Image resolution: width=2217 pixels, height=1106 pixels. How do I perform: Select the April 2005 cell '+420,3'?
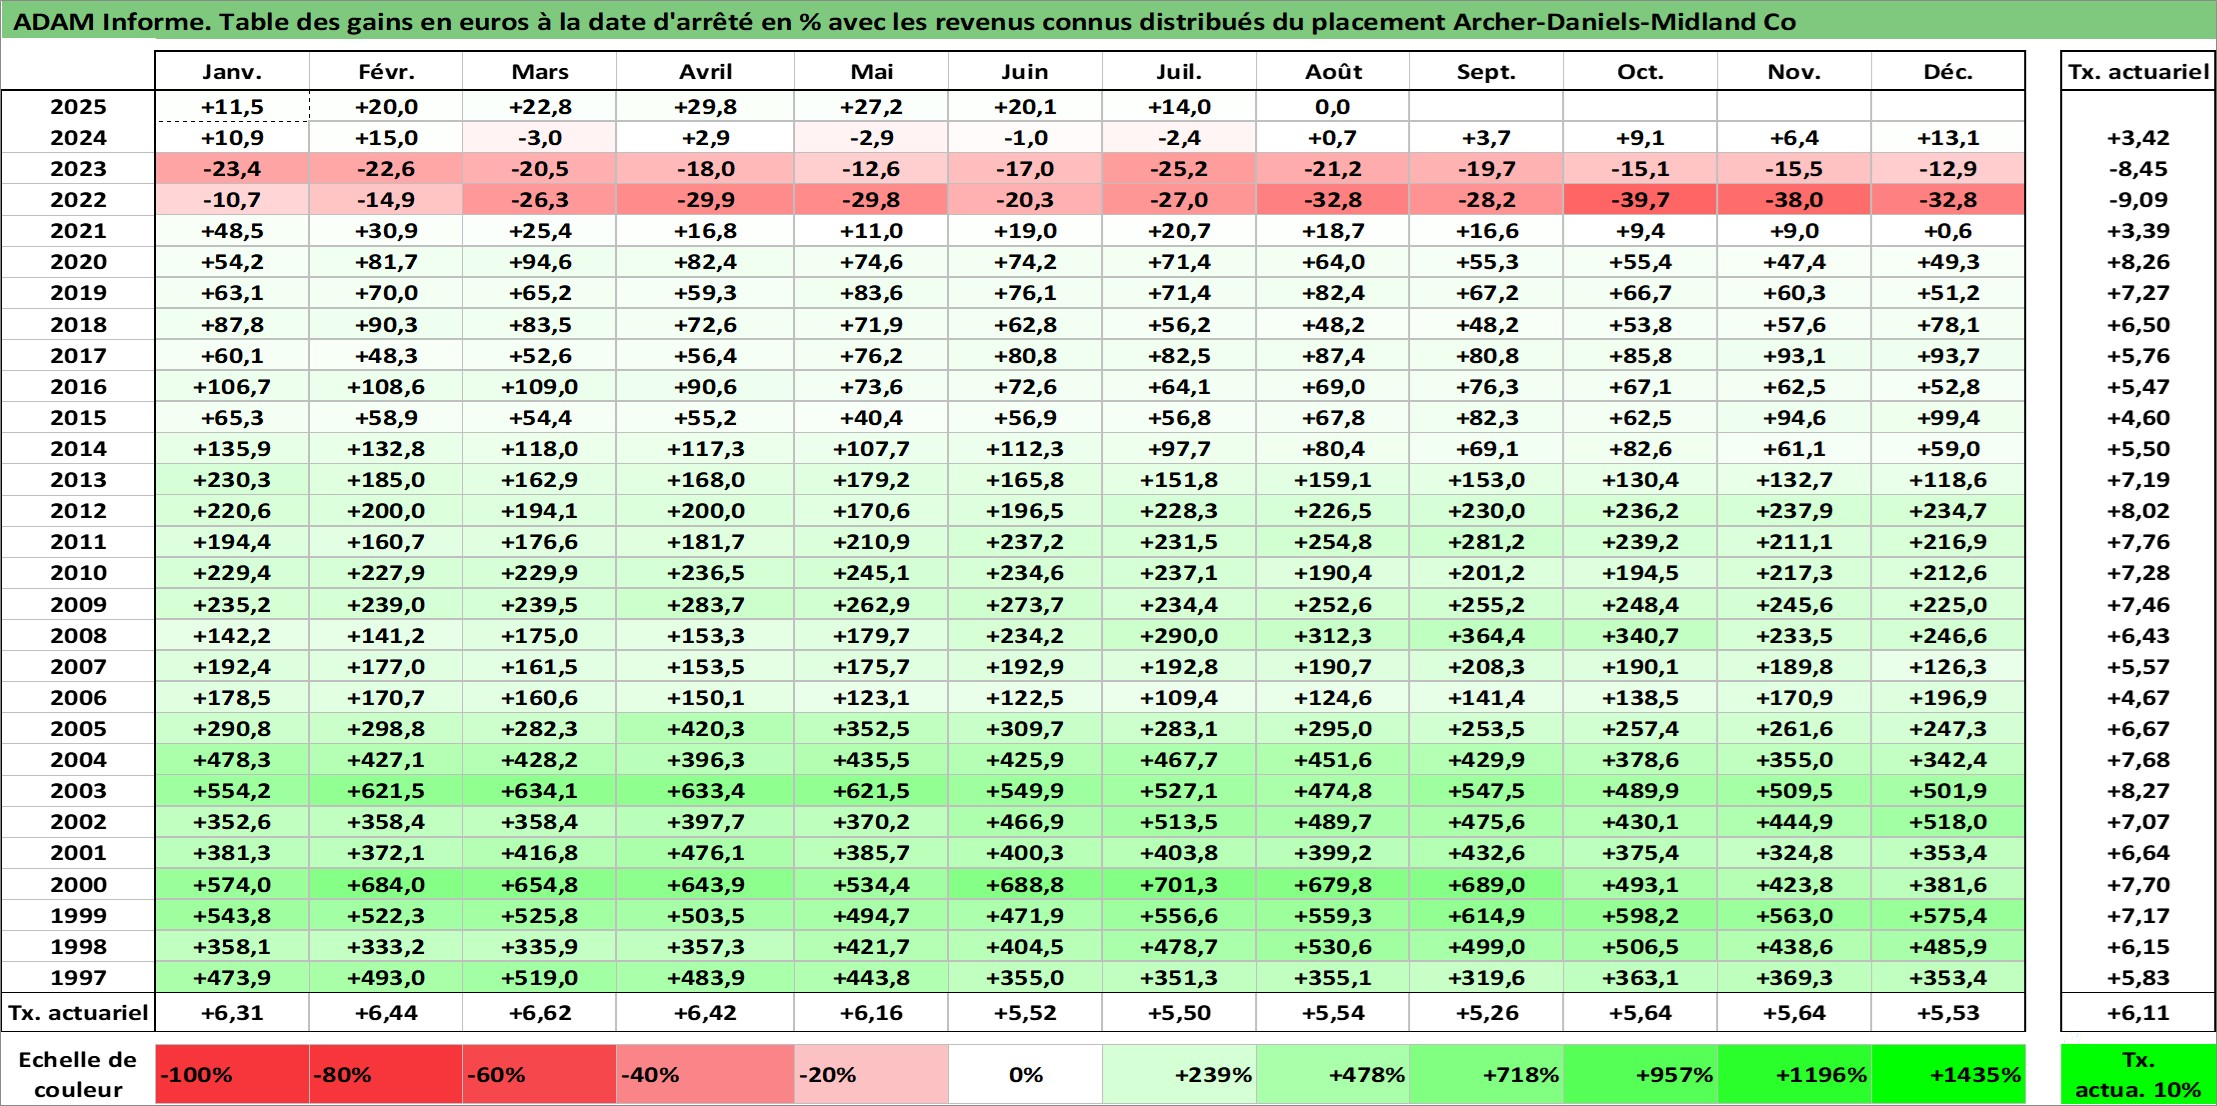tap(705, 729)
